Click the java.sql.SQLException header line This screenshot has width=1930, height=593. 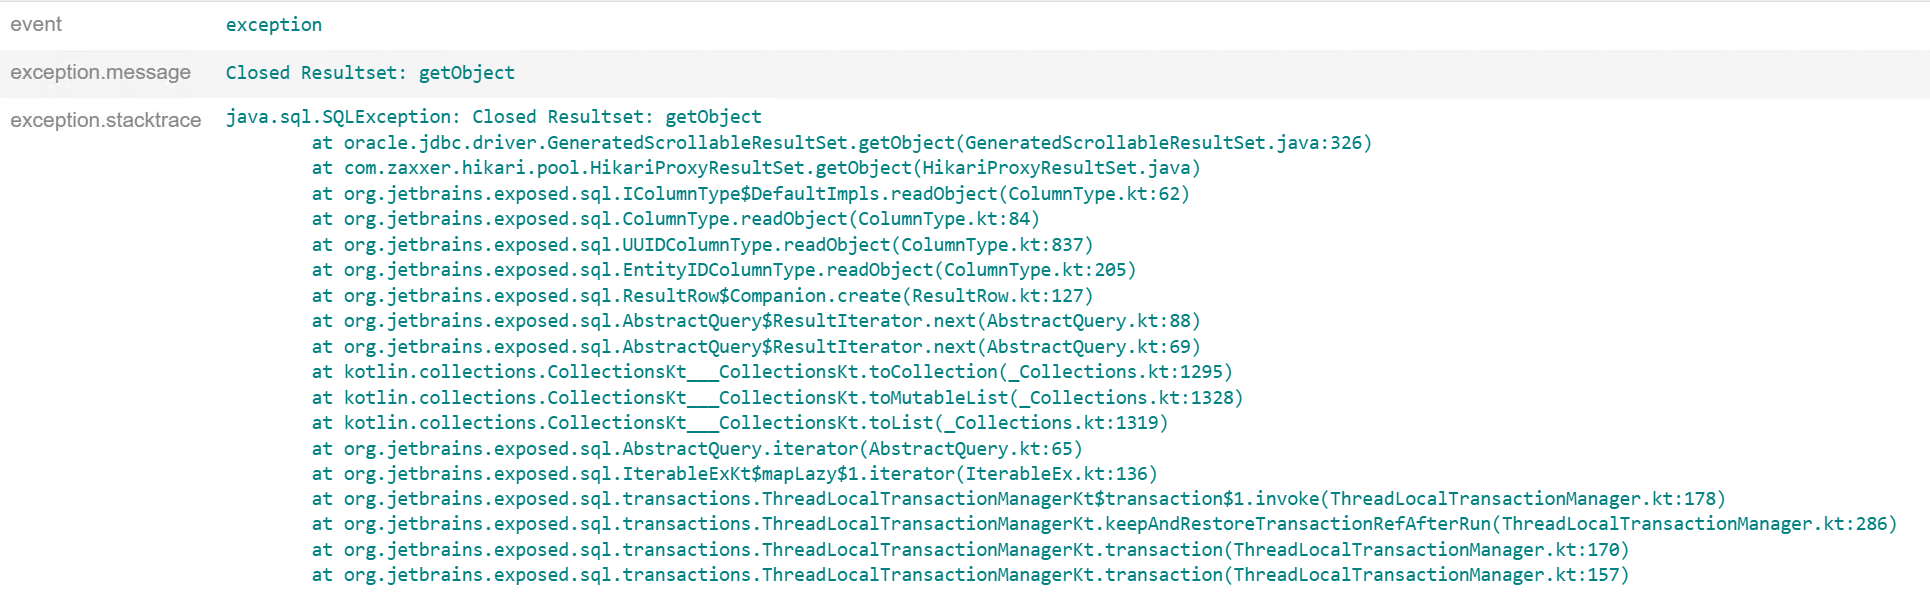point(493,117)
